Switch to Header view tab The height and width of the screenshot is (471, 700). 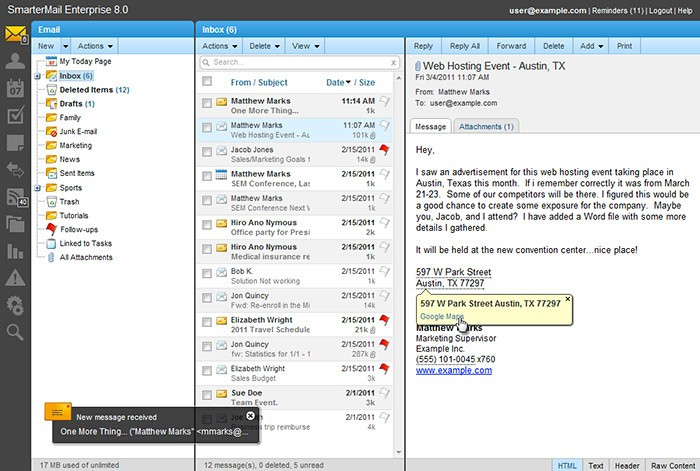tap(627, 465)
